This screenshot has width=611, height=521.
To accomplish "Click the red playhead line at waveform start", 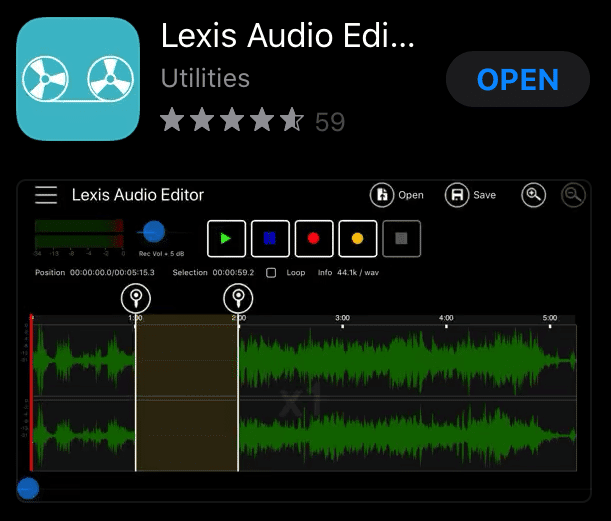I will (x=31, y=393).
